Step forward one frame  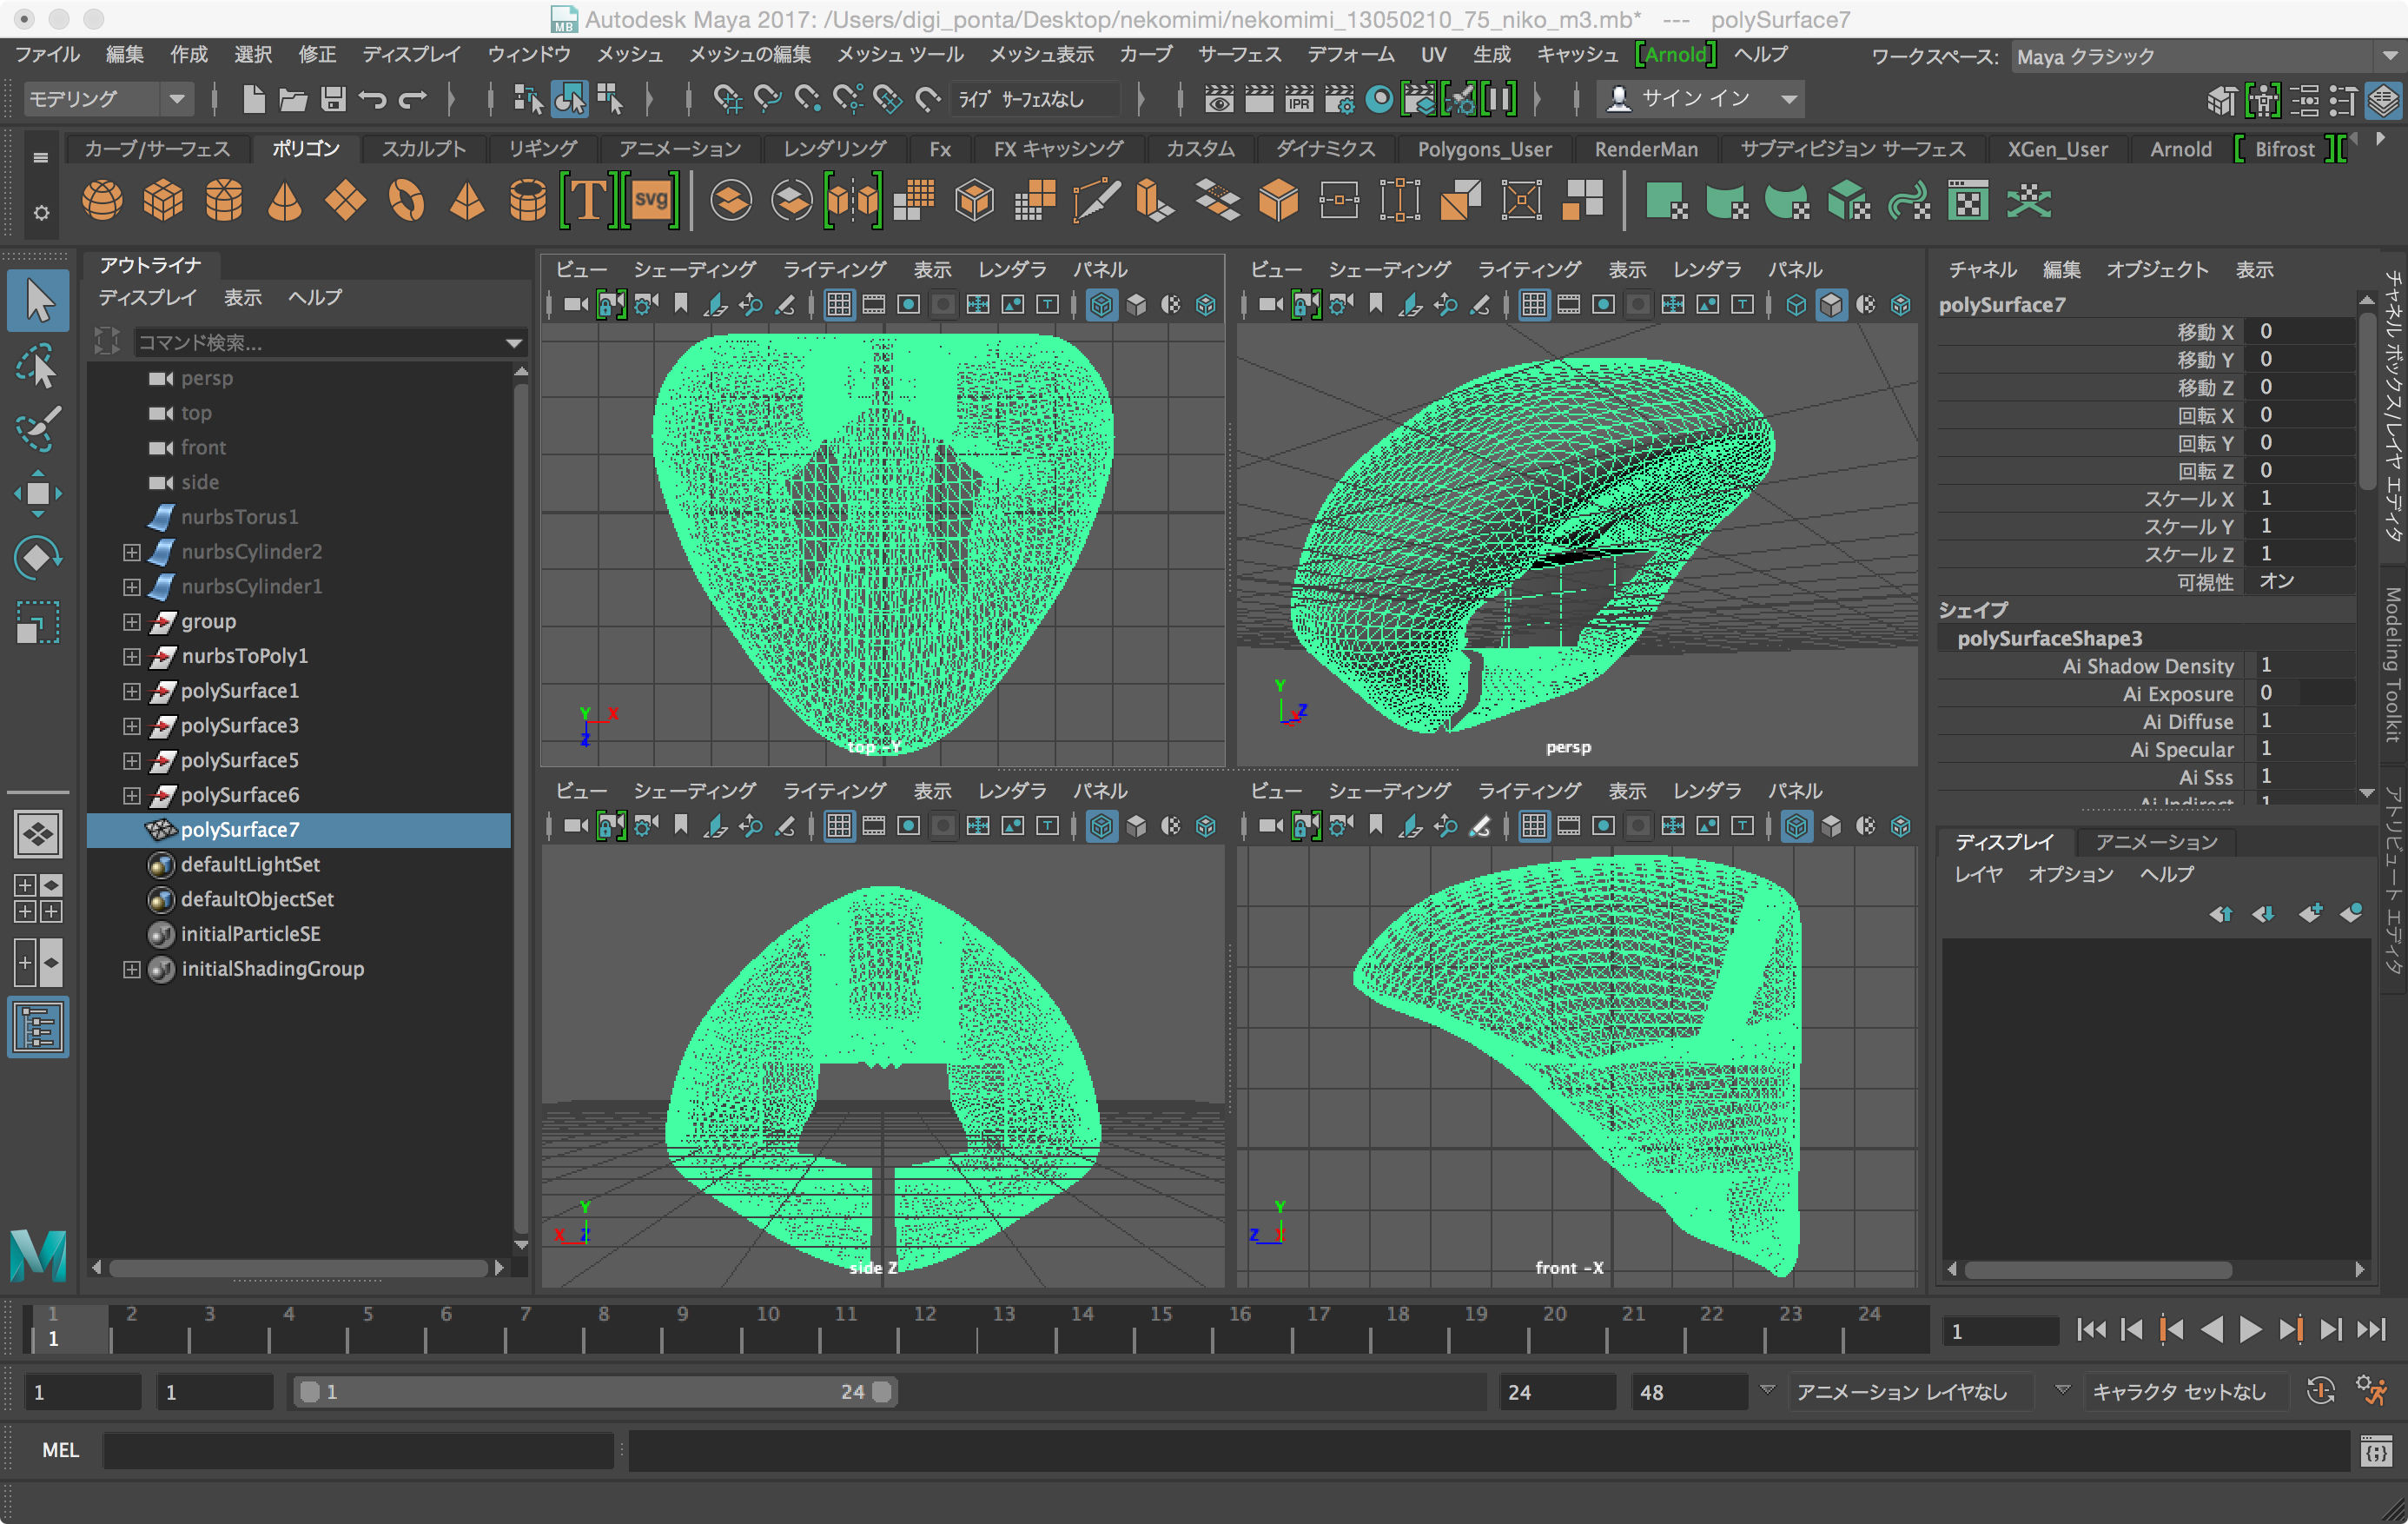point(2330,1330)
